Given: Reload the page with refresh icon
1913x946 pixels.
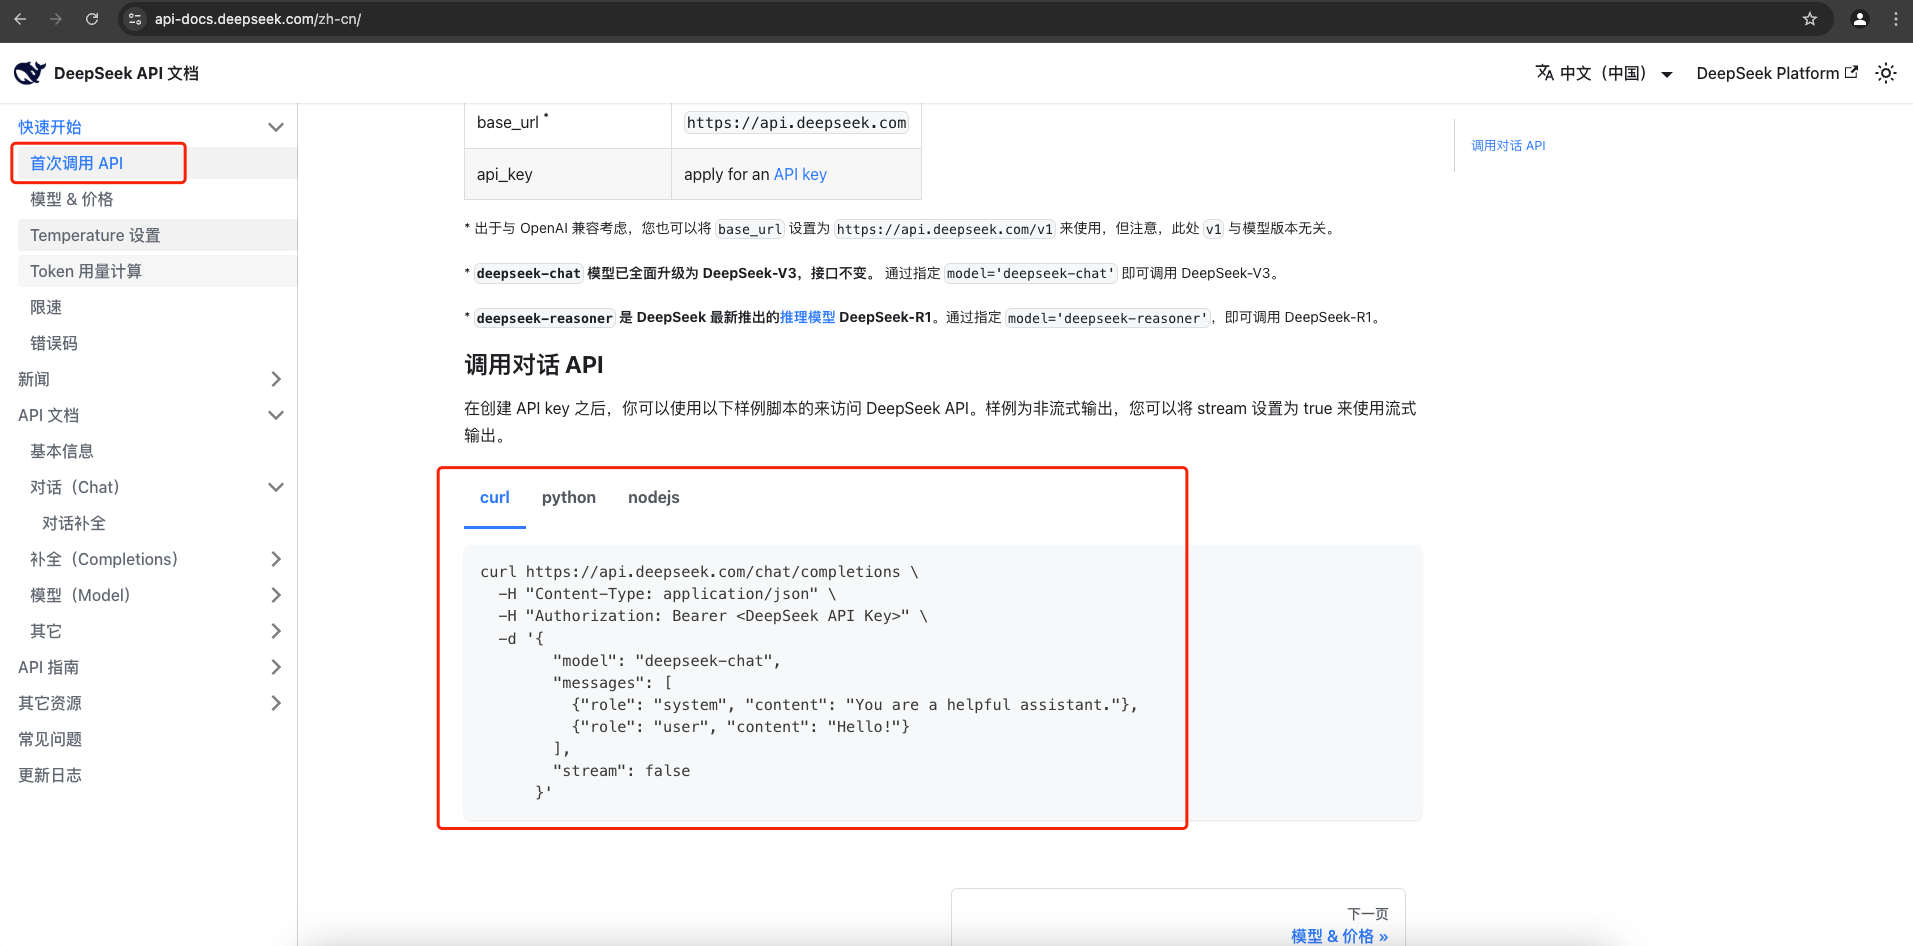Looking at the screenshot, I should [x=92, y=19].
